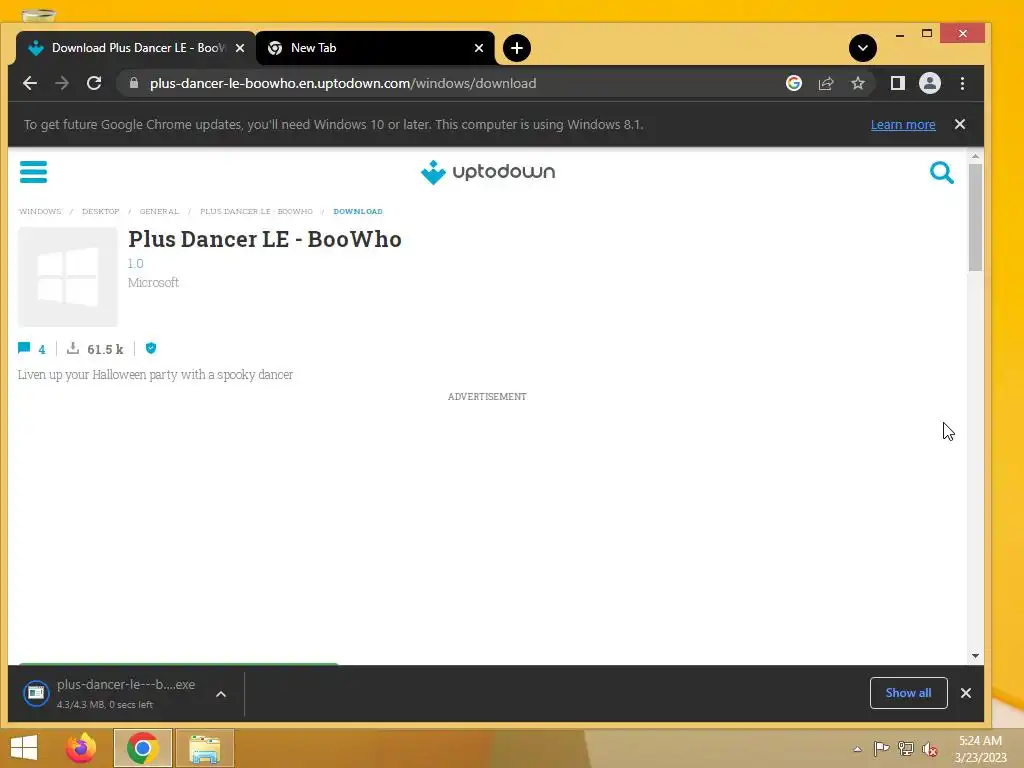Click the muted volume tray icon
Screen dimensions: 1024x768
coord(930,749)
